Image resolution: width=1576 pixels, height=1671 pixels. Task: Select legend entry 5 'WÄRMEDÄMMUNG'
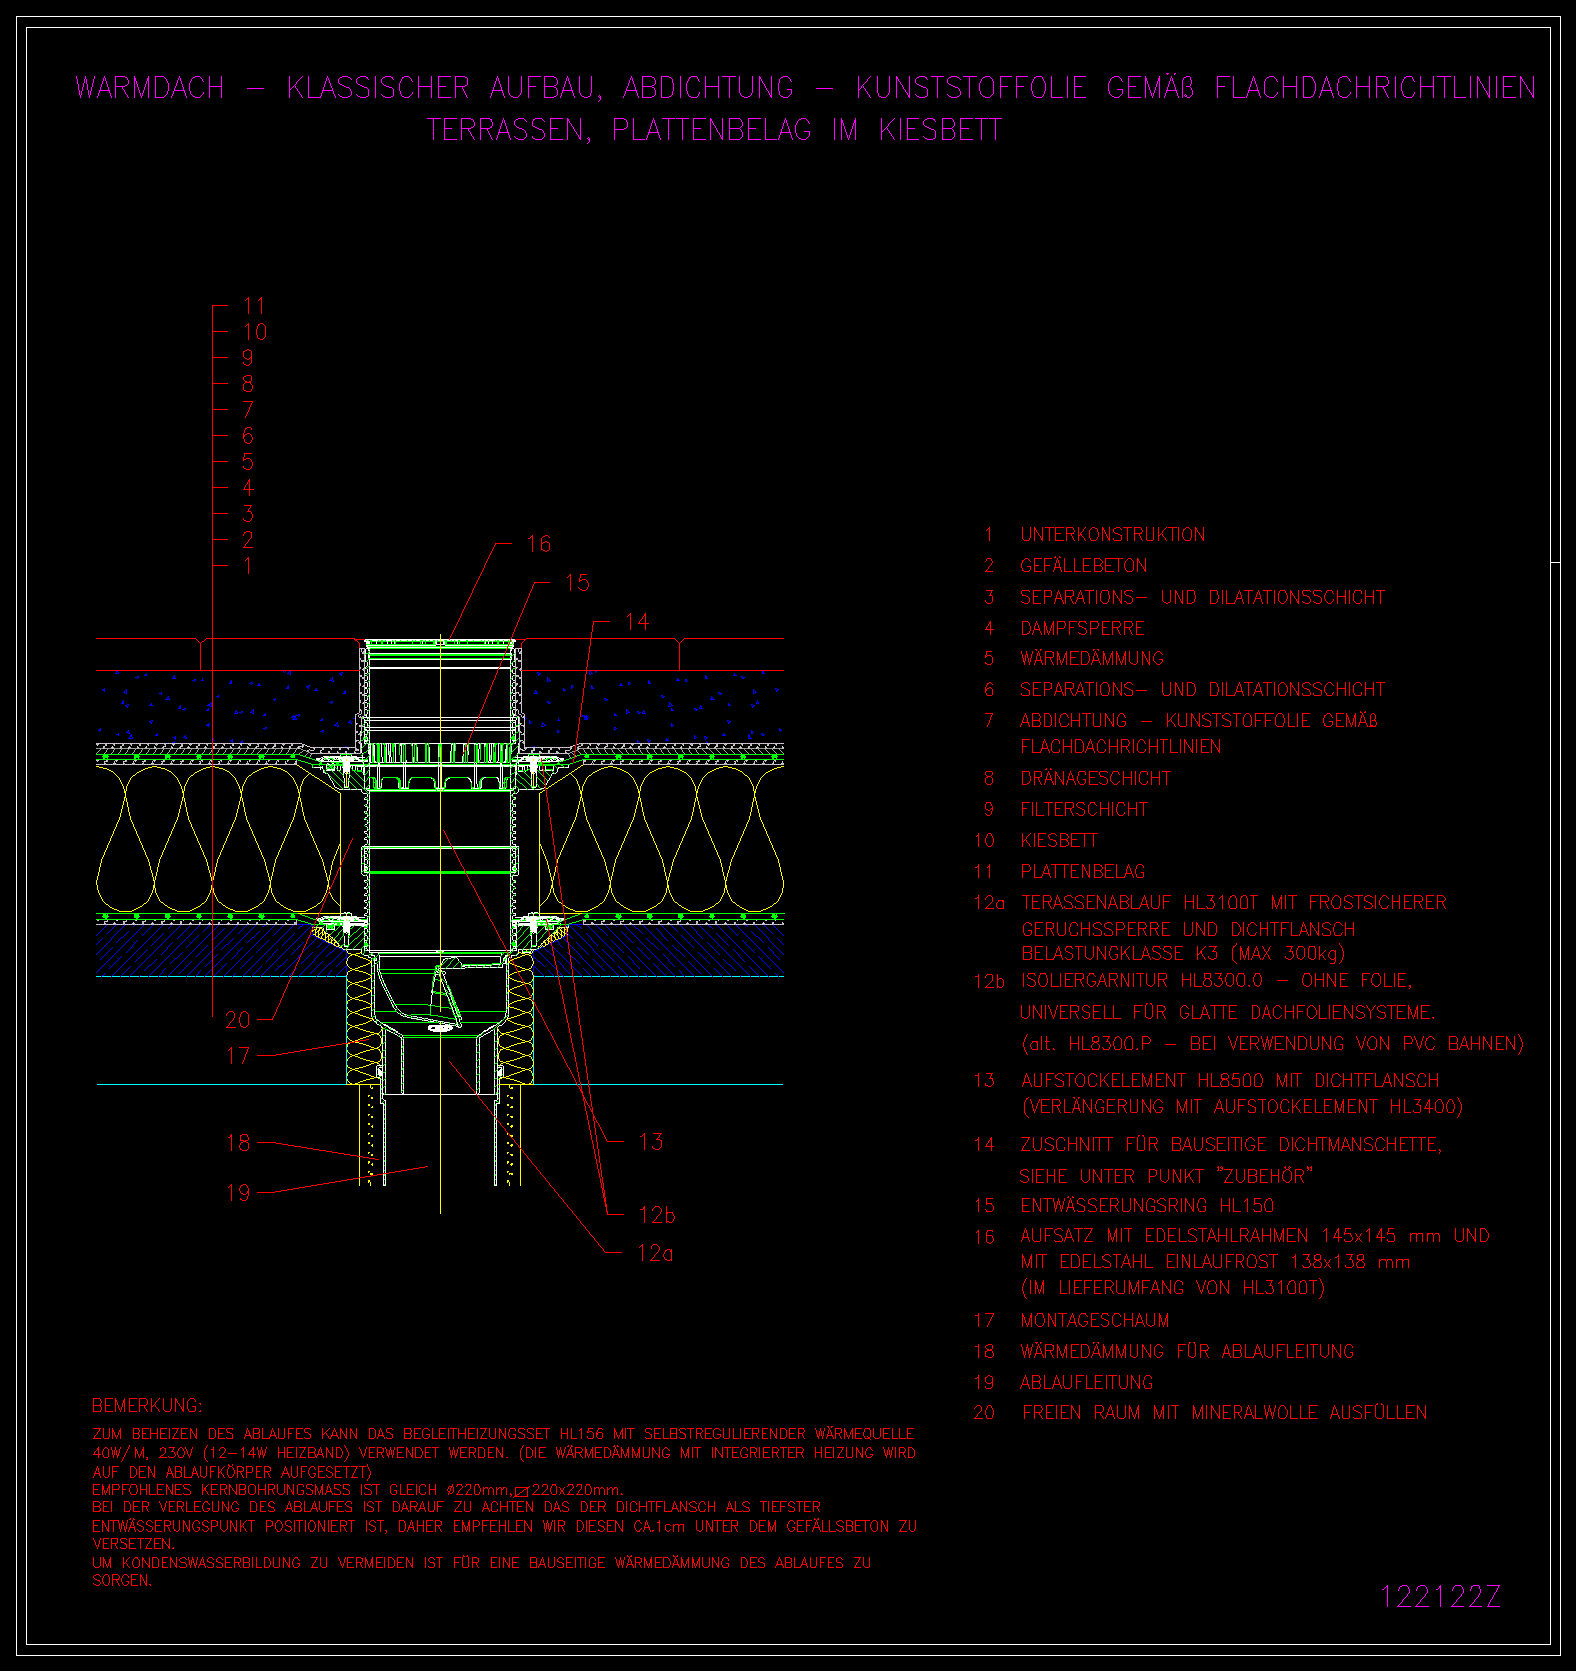click(1092, 659)
